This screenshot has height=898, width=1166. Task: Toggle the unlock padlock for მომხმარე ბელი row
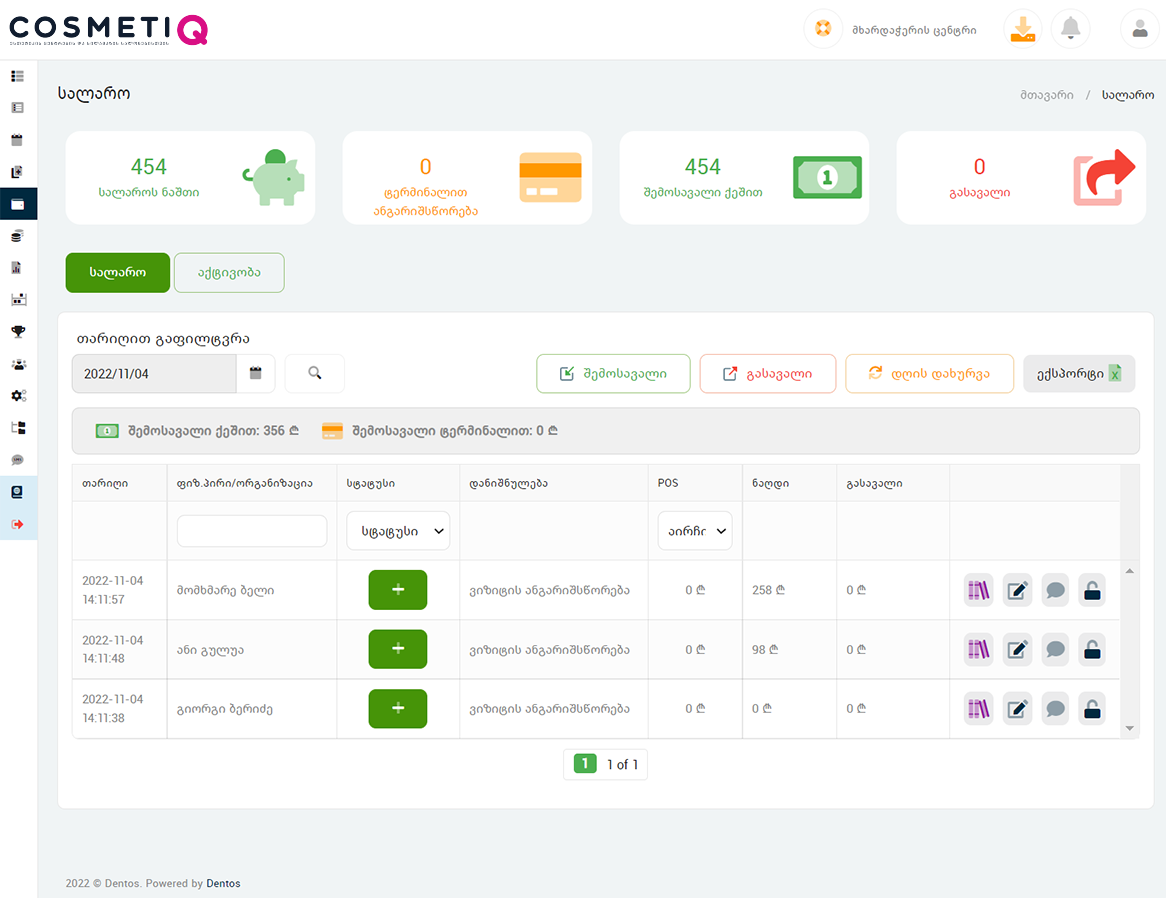point(1092,591)
